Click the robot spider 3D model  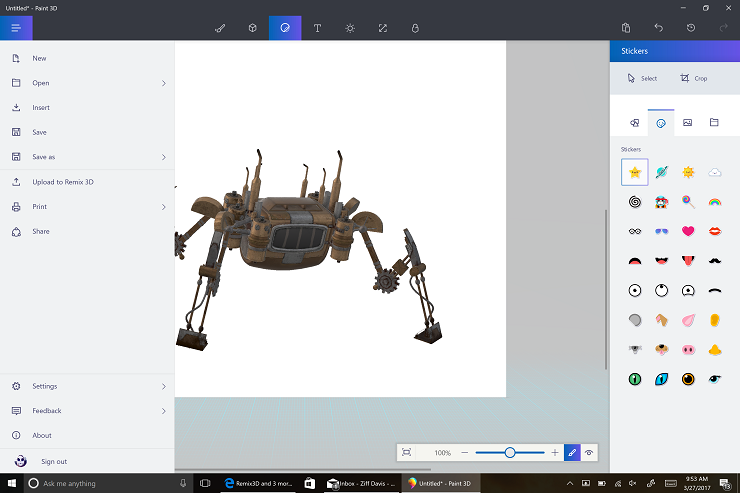coord(309,250)
